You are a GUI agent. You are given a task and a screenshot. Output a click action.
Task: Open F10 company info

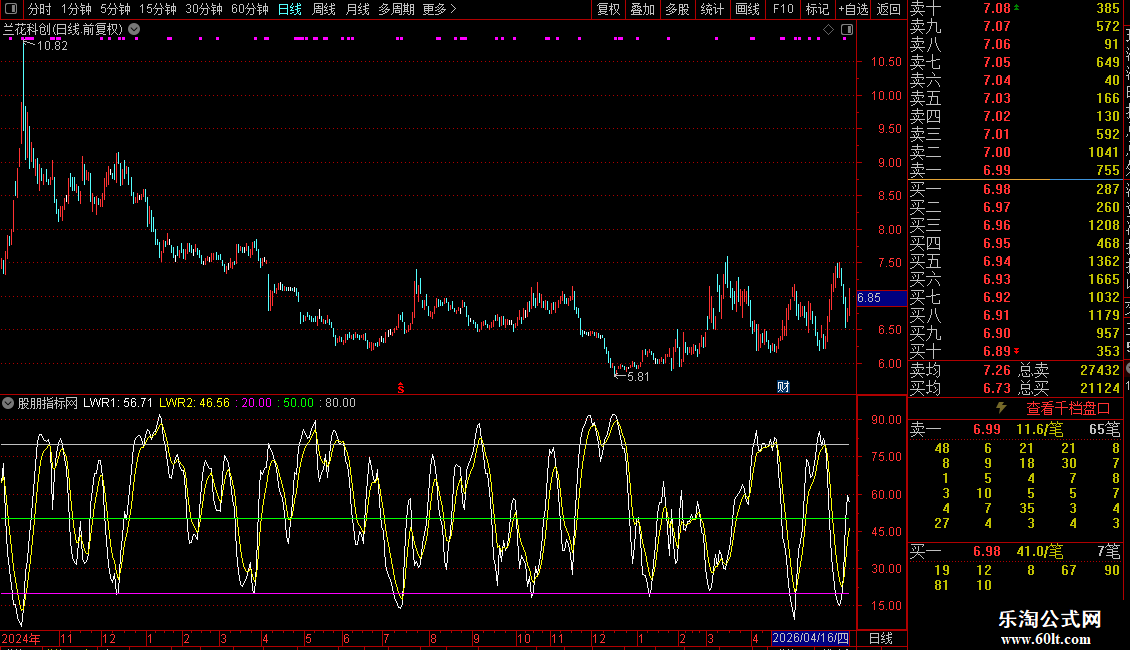(783, 9)
